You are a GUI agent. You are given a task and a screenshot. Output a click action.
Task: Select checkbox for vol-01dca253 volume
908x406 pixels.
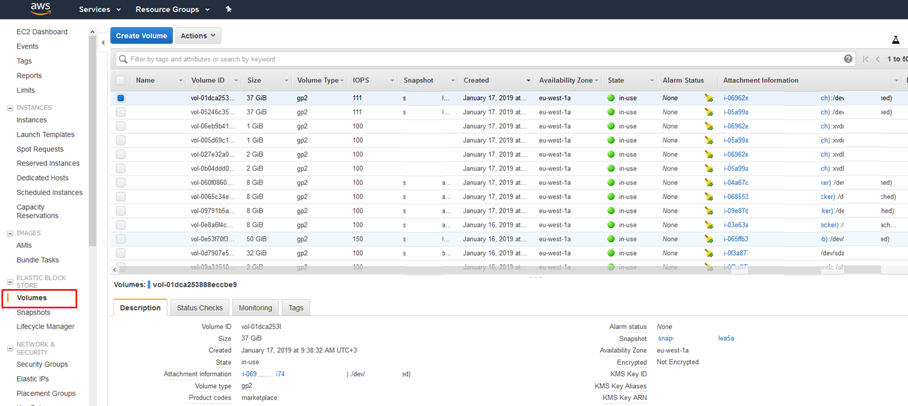(x=120, y=98)
